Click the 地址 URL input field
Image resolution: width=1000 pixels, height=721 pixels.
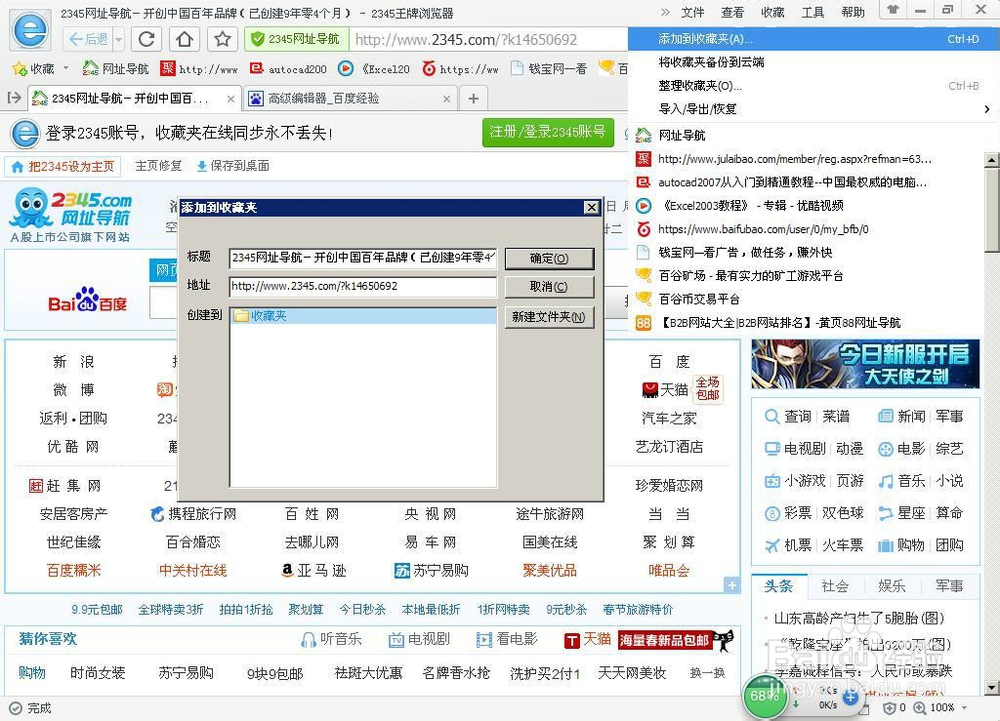362,288
